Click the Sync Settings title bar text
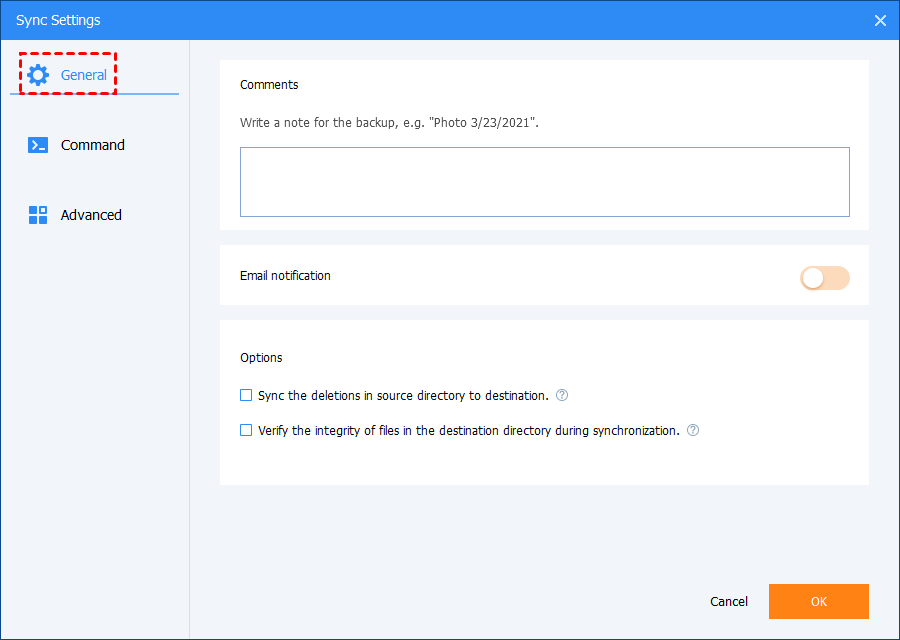Screen dimensions: 900x640 [58, 20]
